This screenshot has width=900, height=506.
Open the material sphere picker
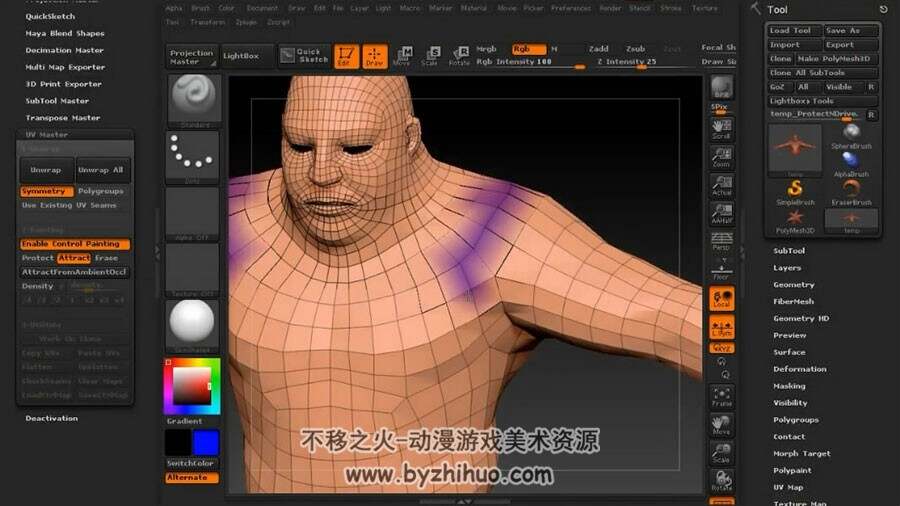(193, 325)
